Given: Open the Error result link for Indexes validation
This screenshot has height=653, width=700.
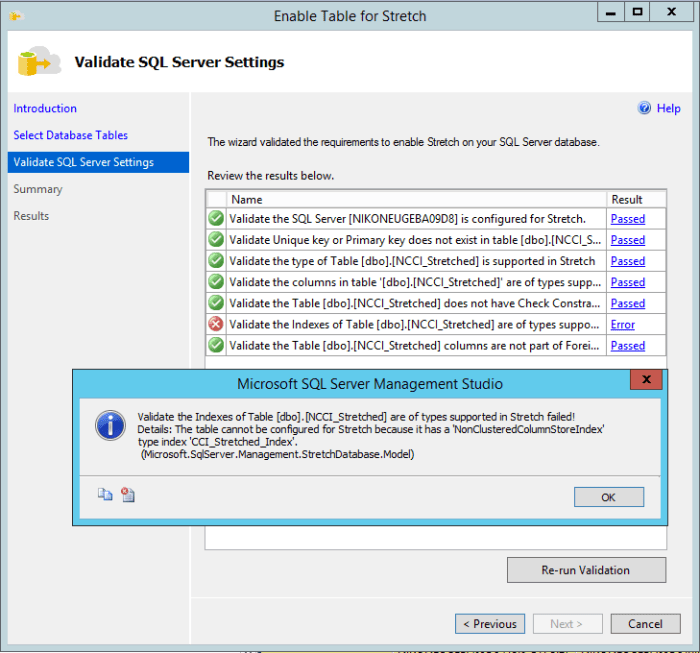Looking at the screenshot, I should point(623,324).
